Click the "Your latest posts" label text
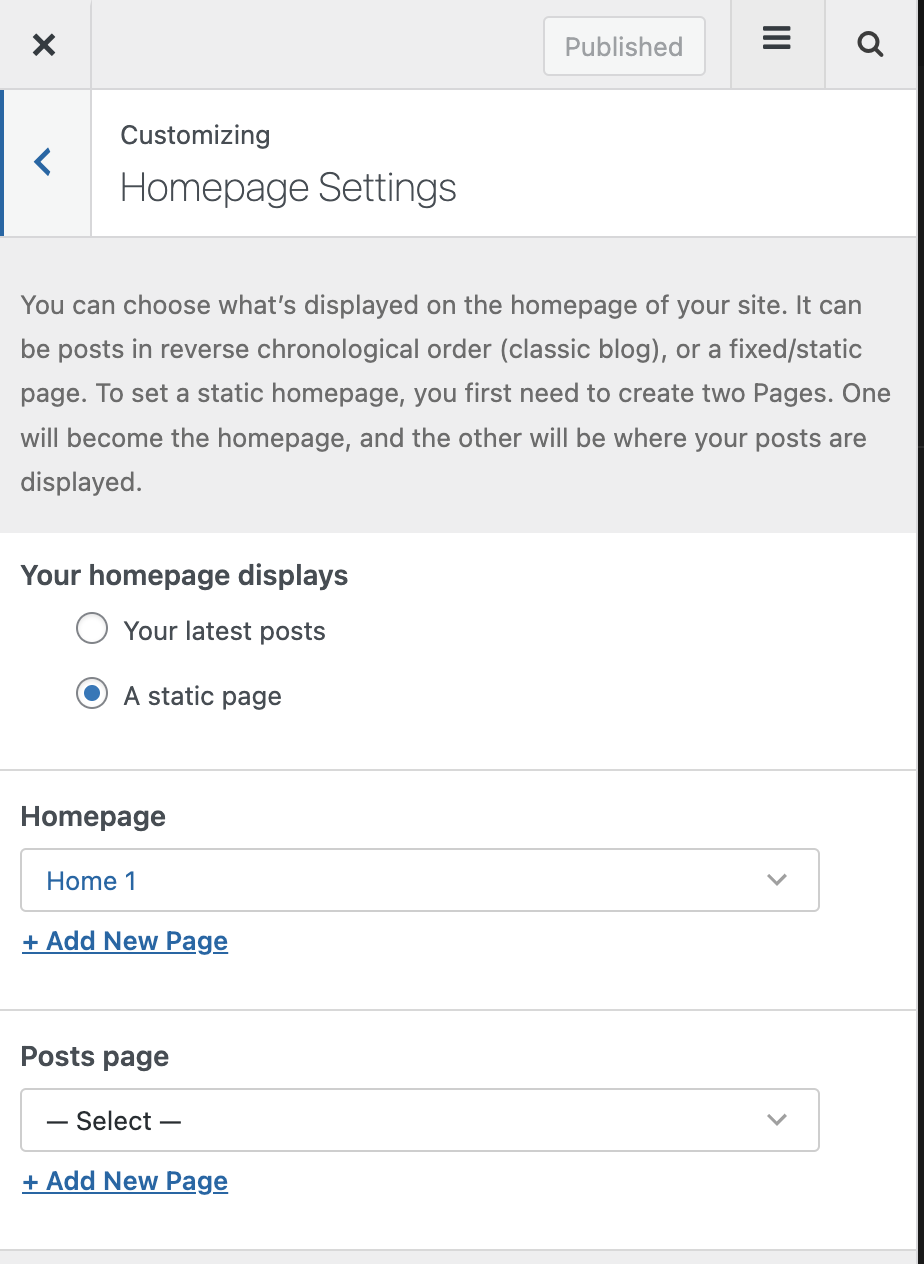 click(x=225, y=631)
